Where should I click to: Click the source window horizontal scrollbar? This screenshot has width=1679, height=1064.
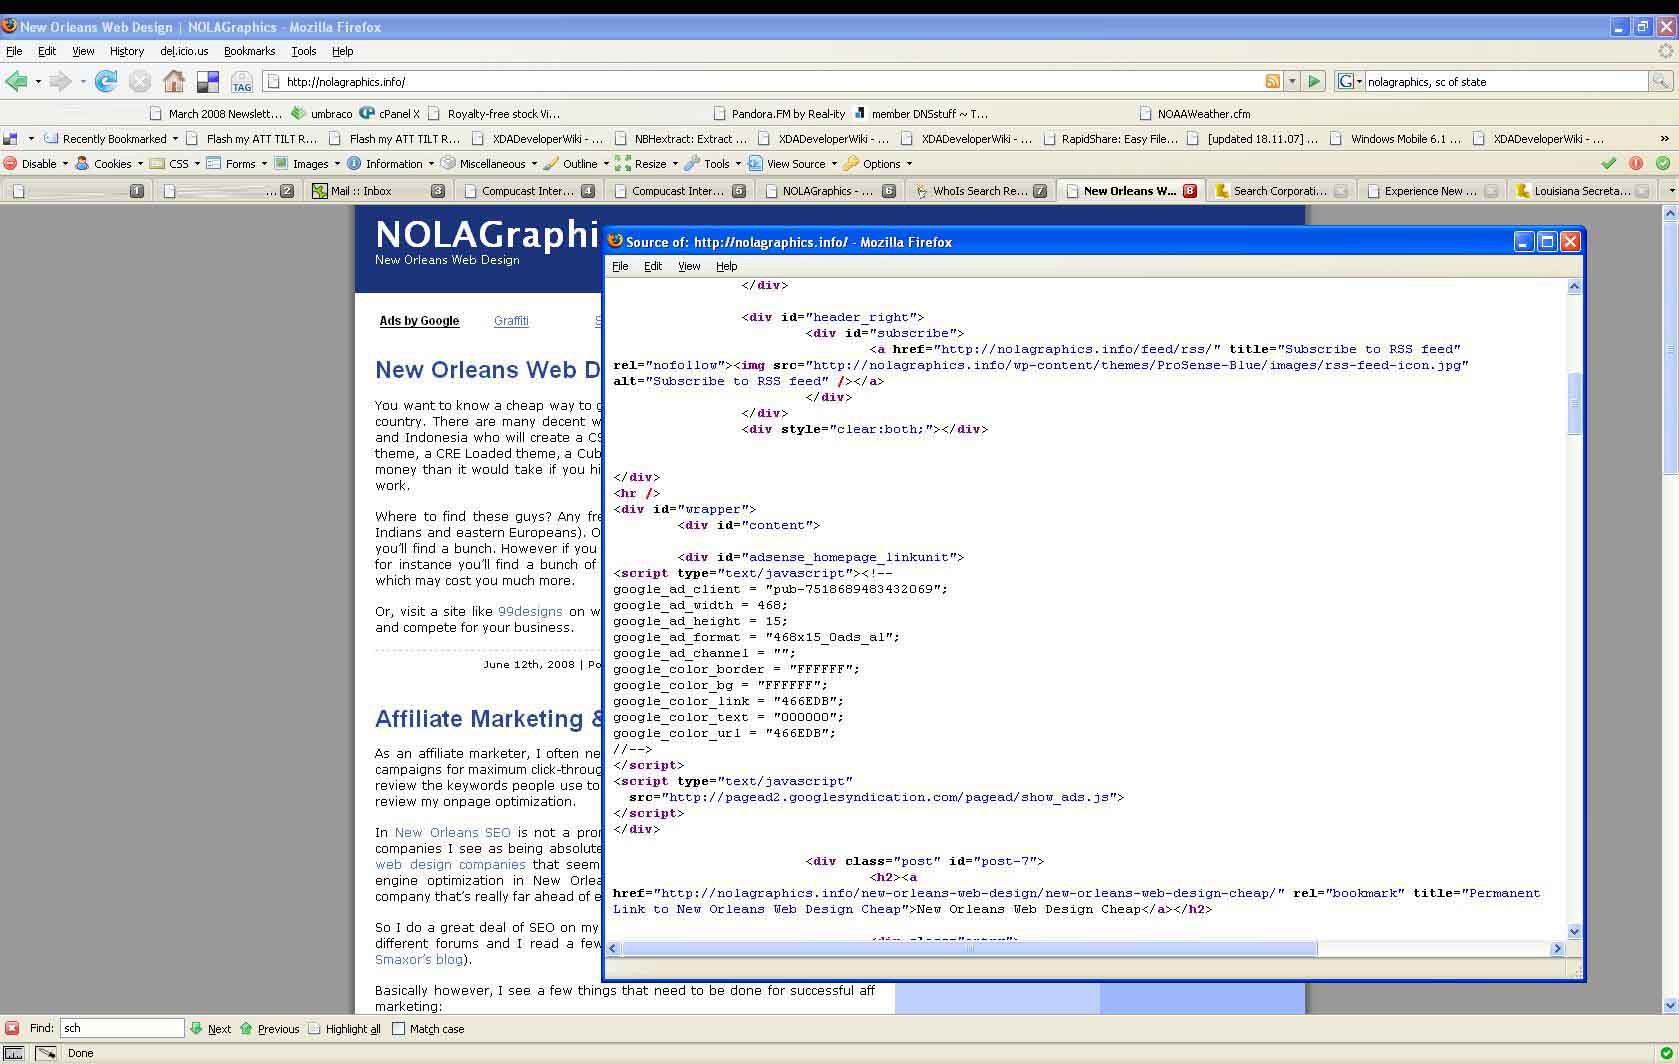click(968, 948)
